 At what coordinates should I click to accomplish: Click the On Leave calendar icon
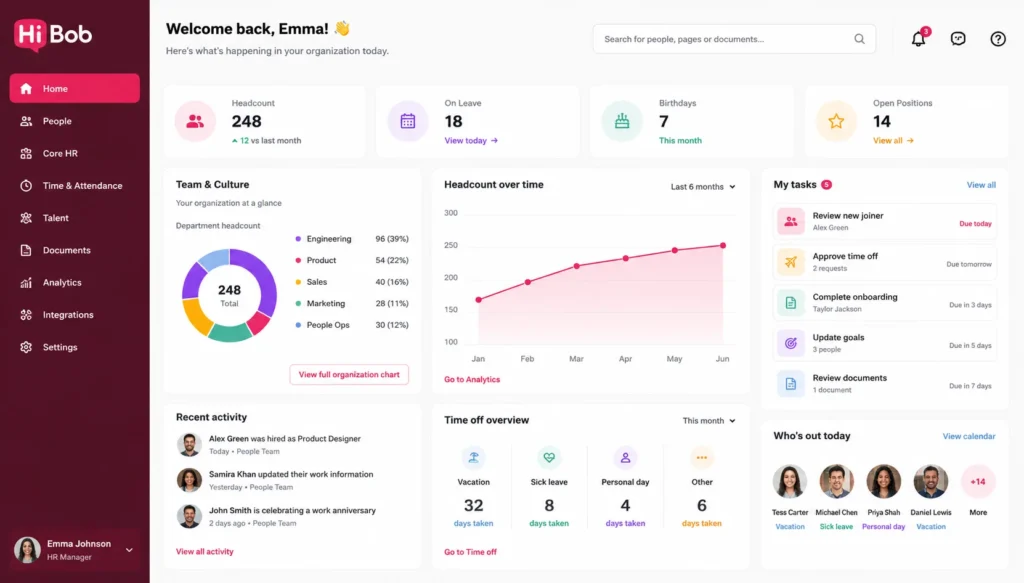[408, 121]
